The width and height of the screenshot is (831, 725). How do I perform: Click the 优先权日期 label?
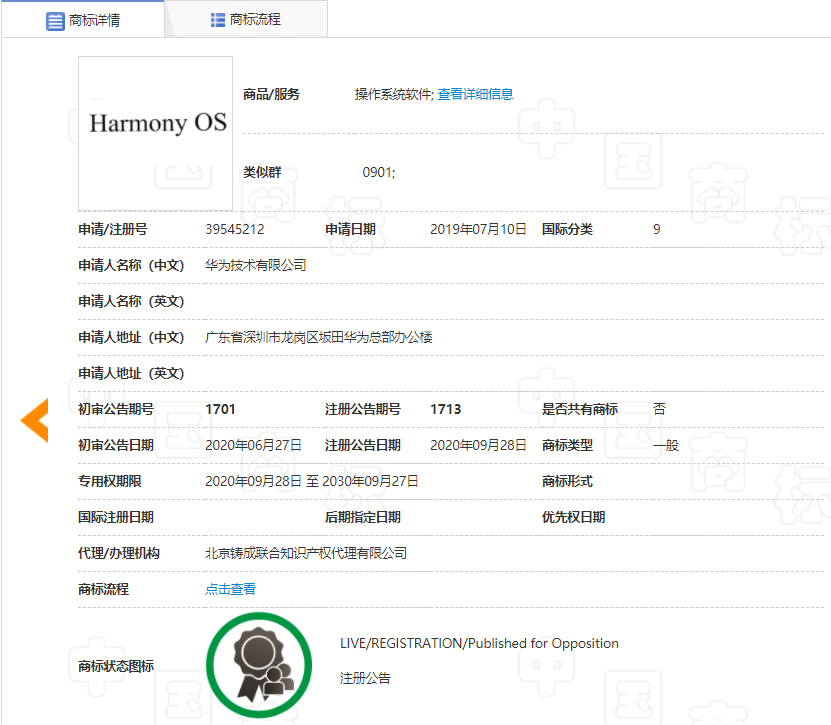573,517
